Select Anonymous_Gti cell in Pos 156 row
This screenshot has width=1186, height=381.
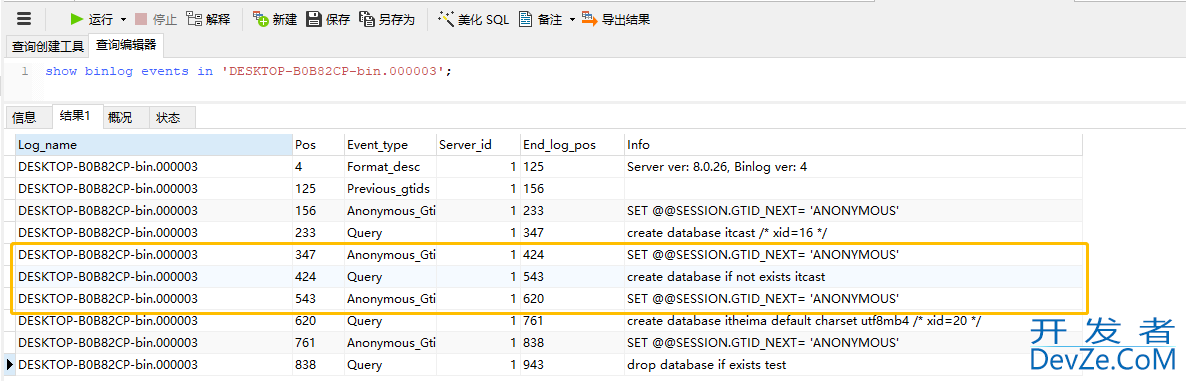tap(390, 211)
